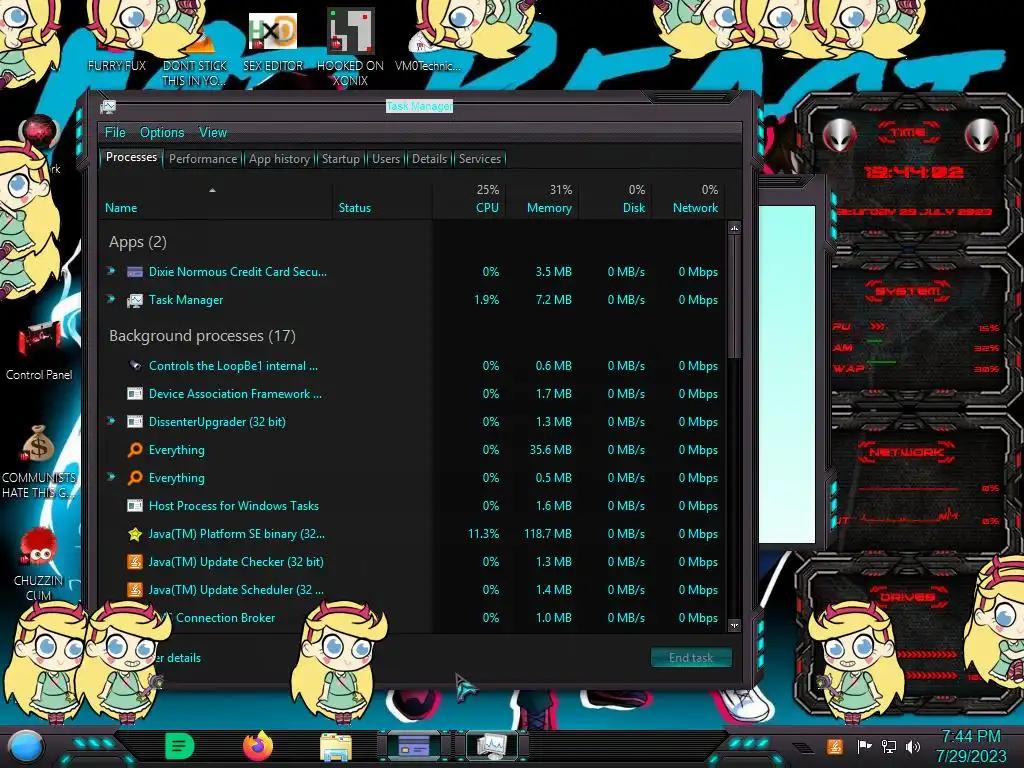The width and height of the screenshot is (1024, 768).
Task: Click the Task Manager title bar icon
Action: (x=108, y=106)
